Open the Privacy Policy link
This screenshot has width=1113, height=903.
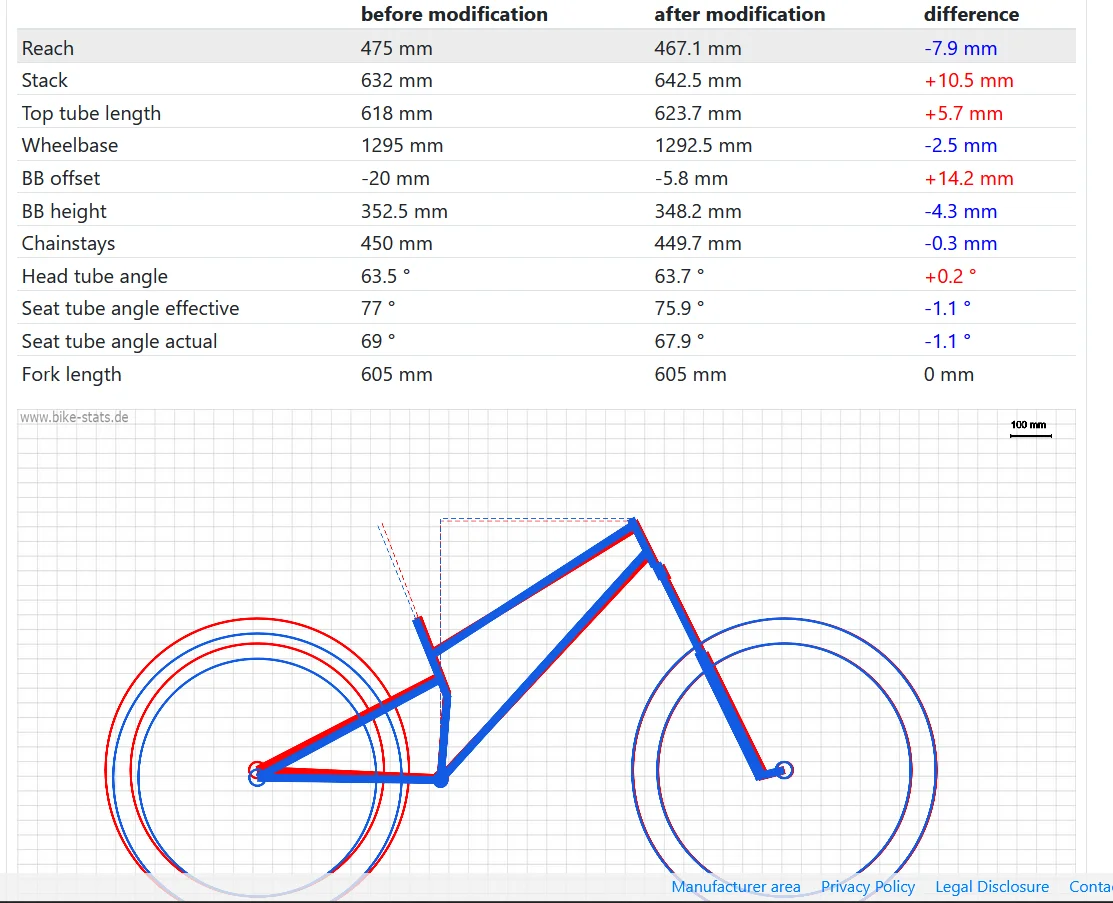click(867, 887)
